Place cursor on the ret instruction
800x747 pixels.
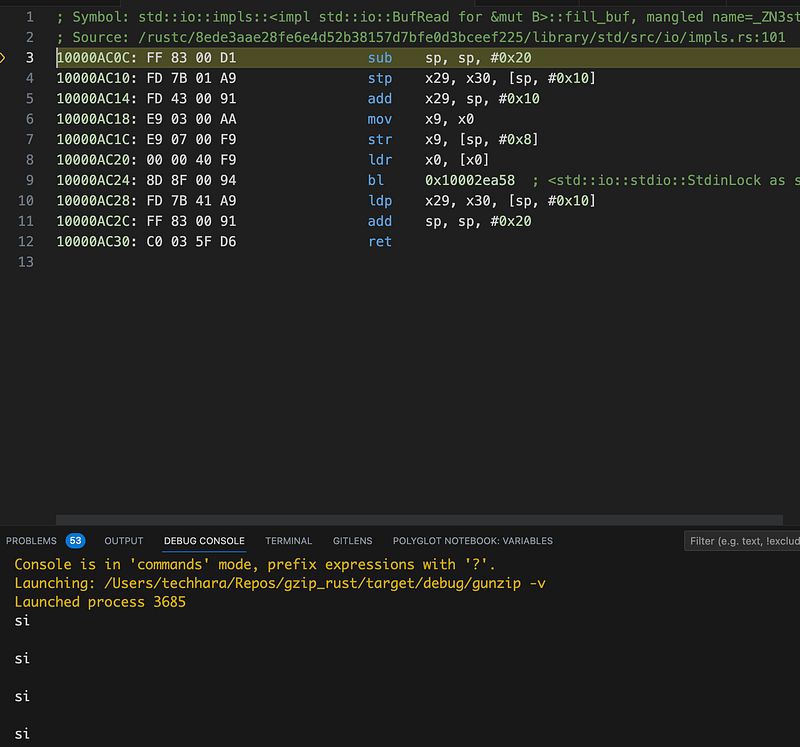(380, 242)
